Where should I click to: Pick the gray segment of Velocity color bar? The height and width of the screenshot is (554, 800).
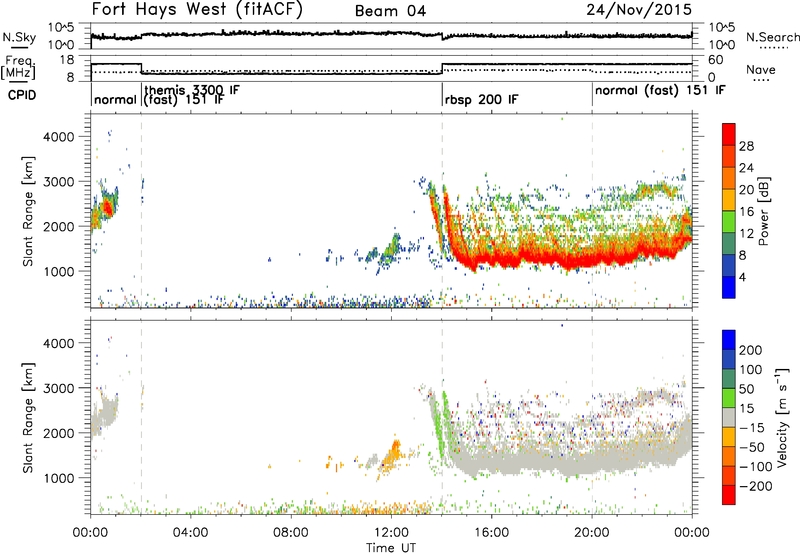[729, 417]
